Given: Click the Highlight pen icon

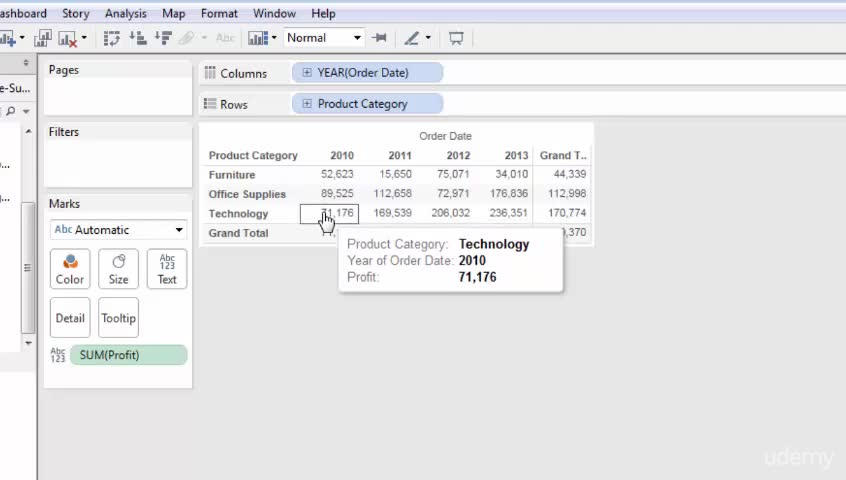Looking at the screenshot, I should coord(412,38).
